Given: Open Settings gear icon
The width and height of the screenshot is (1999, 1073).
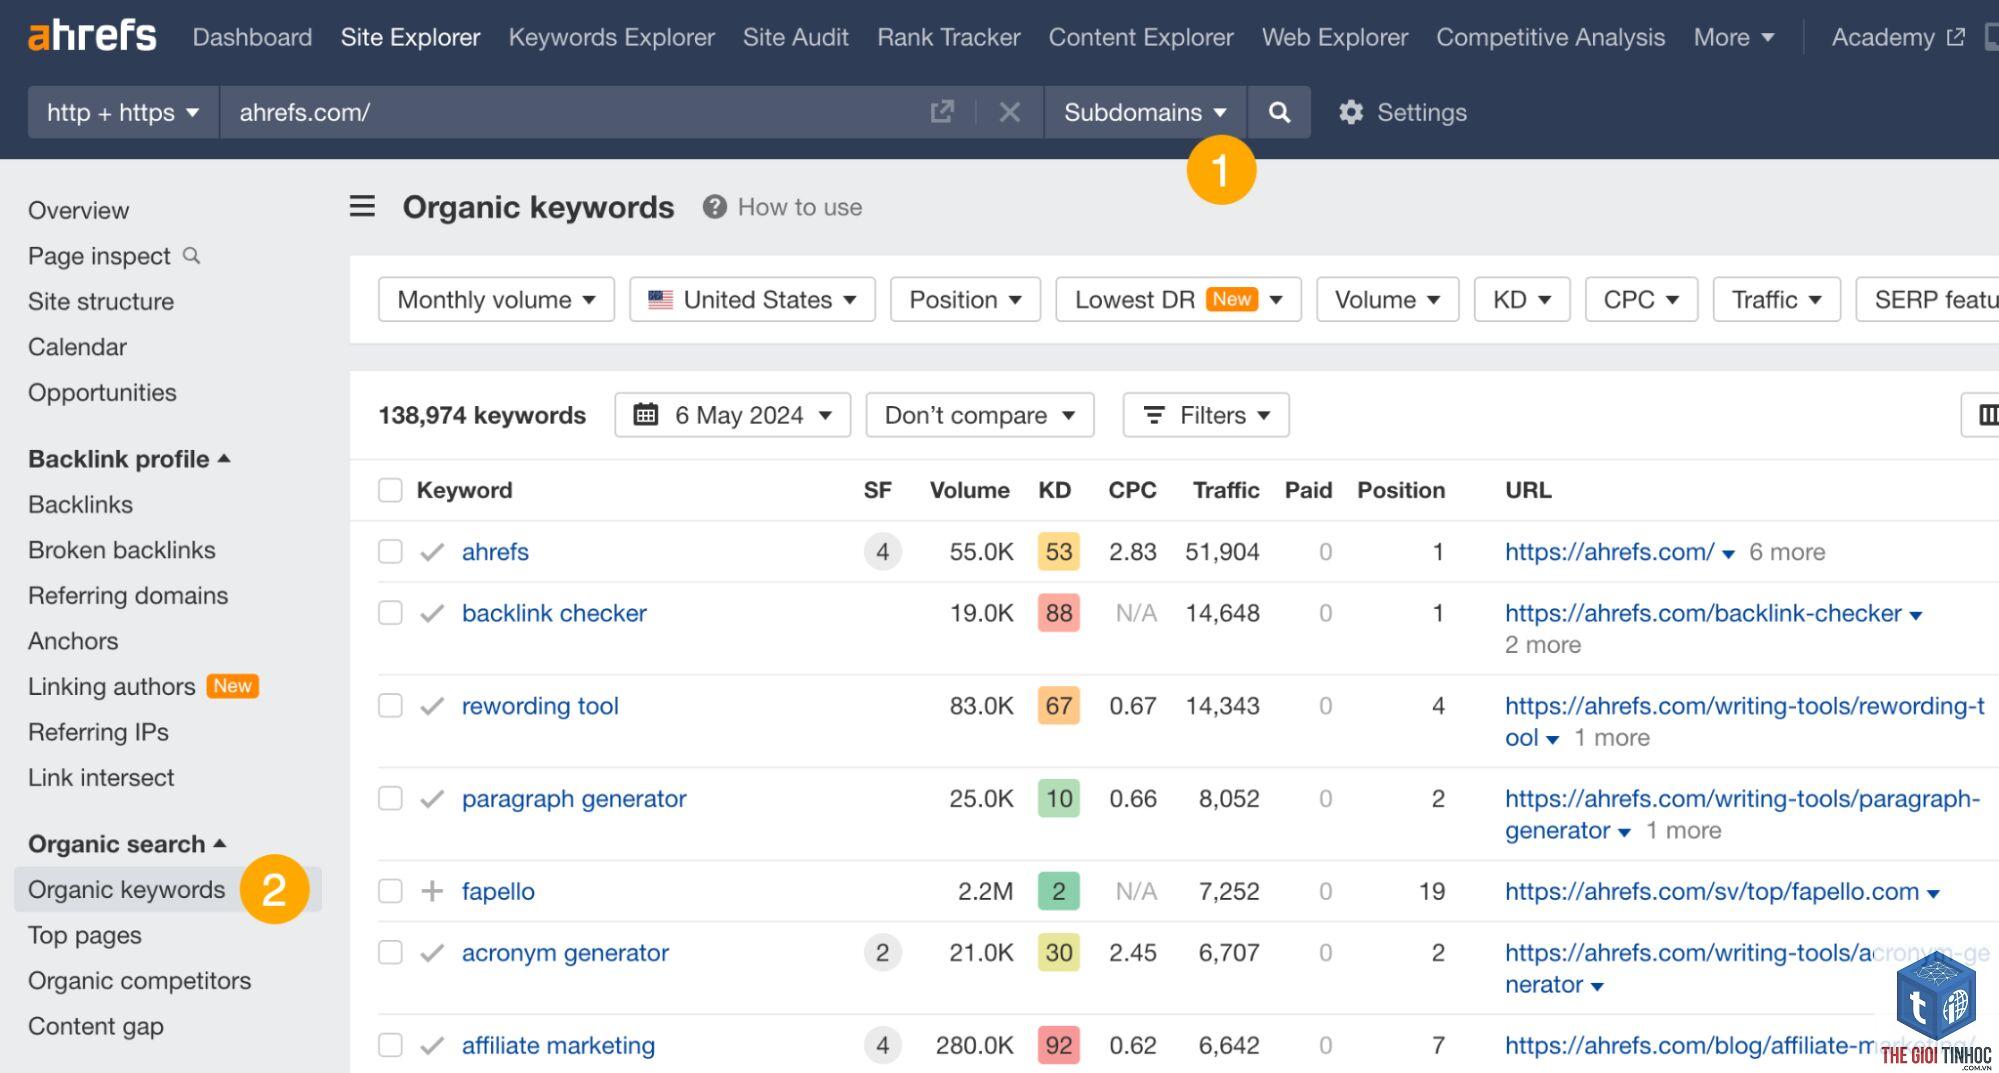Looking at the screenshot, I should (x=1351, y=112).
